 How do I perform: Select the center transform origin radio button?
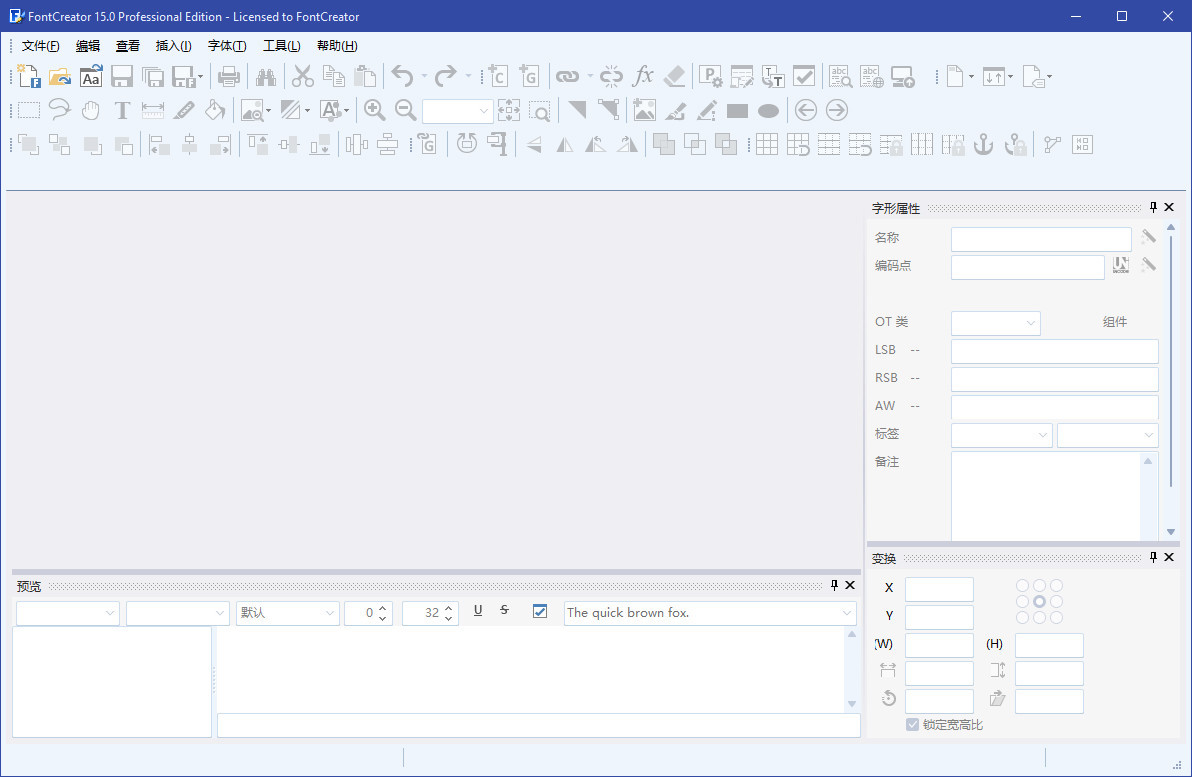point(1040,602)
